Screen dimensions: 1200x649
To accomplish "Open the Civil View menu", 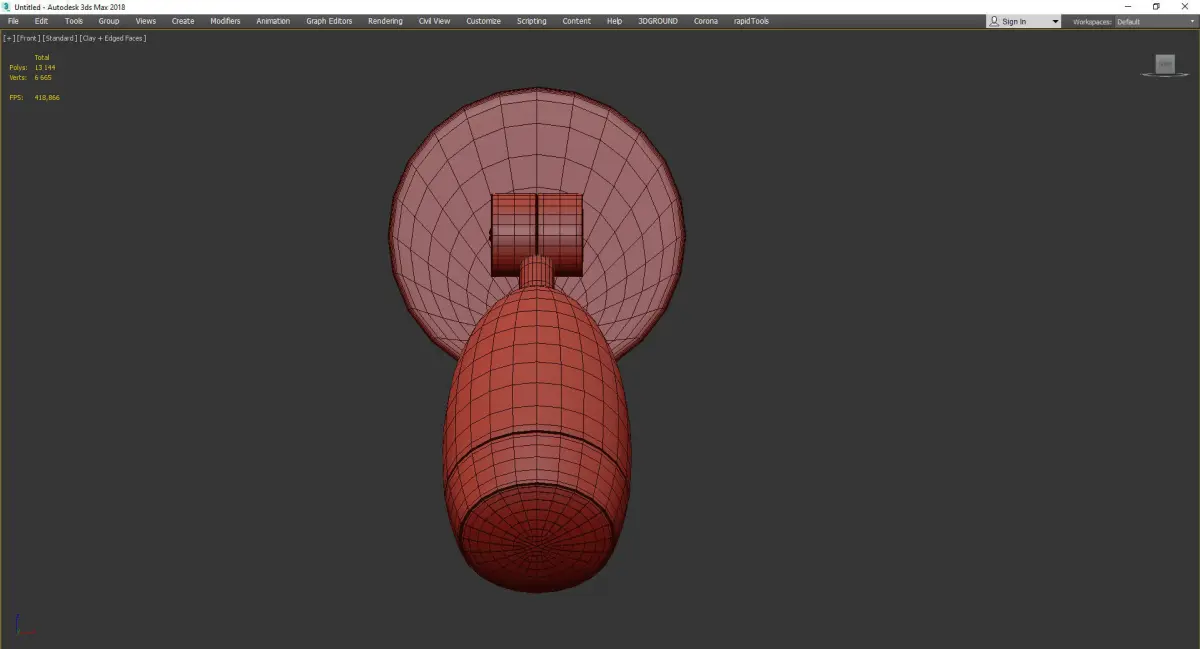I will point(434,21).
